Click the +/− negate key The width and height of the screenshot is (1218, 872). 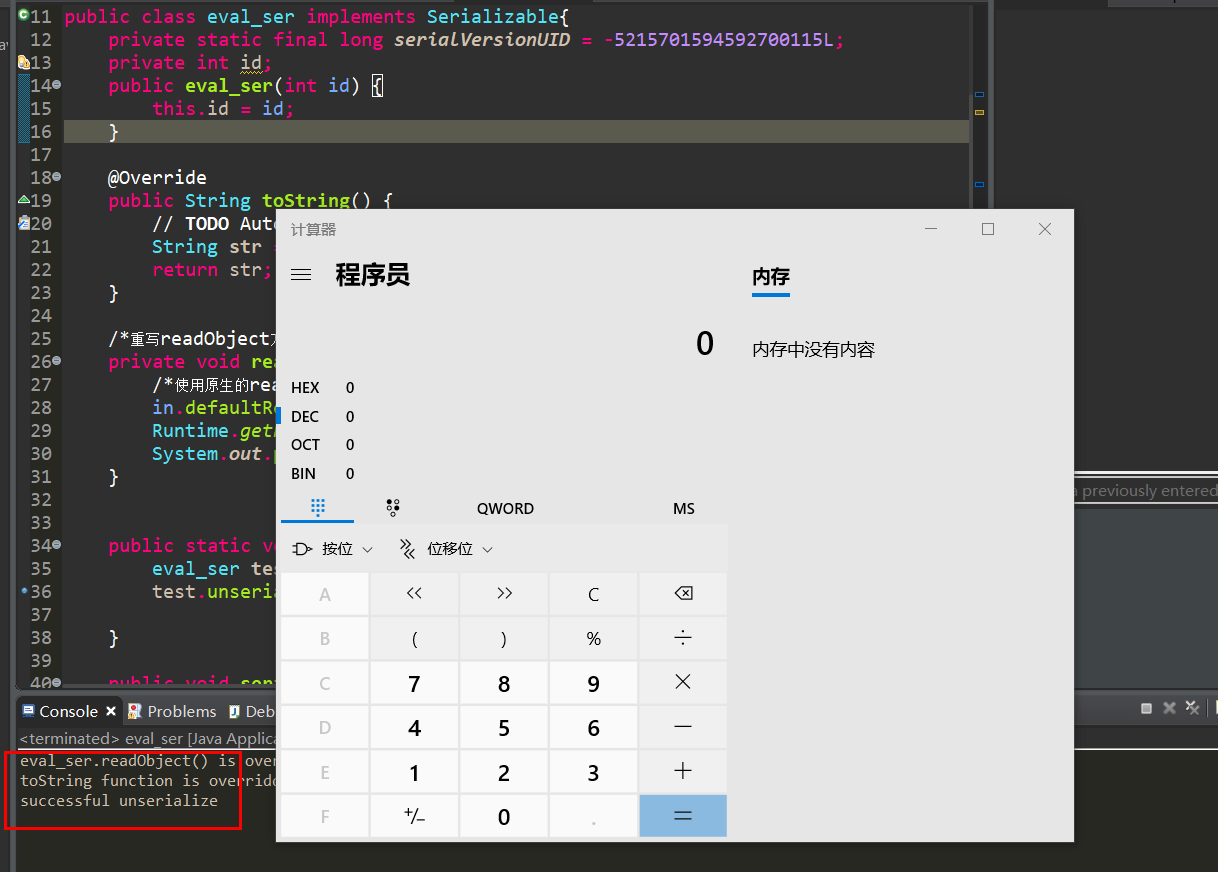tap(414, 816)
